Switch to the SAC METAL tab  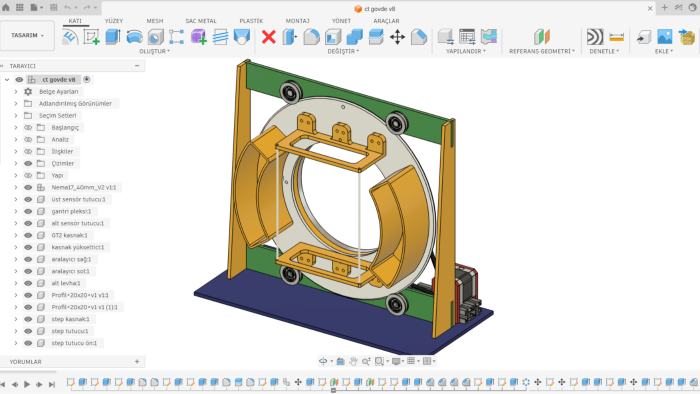[201, 21]
